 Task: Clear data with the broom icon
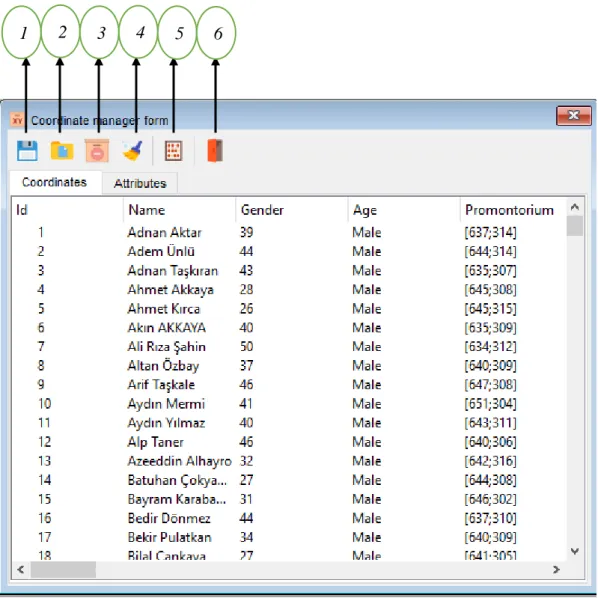pyautogui.click(x=132, y=151)
